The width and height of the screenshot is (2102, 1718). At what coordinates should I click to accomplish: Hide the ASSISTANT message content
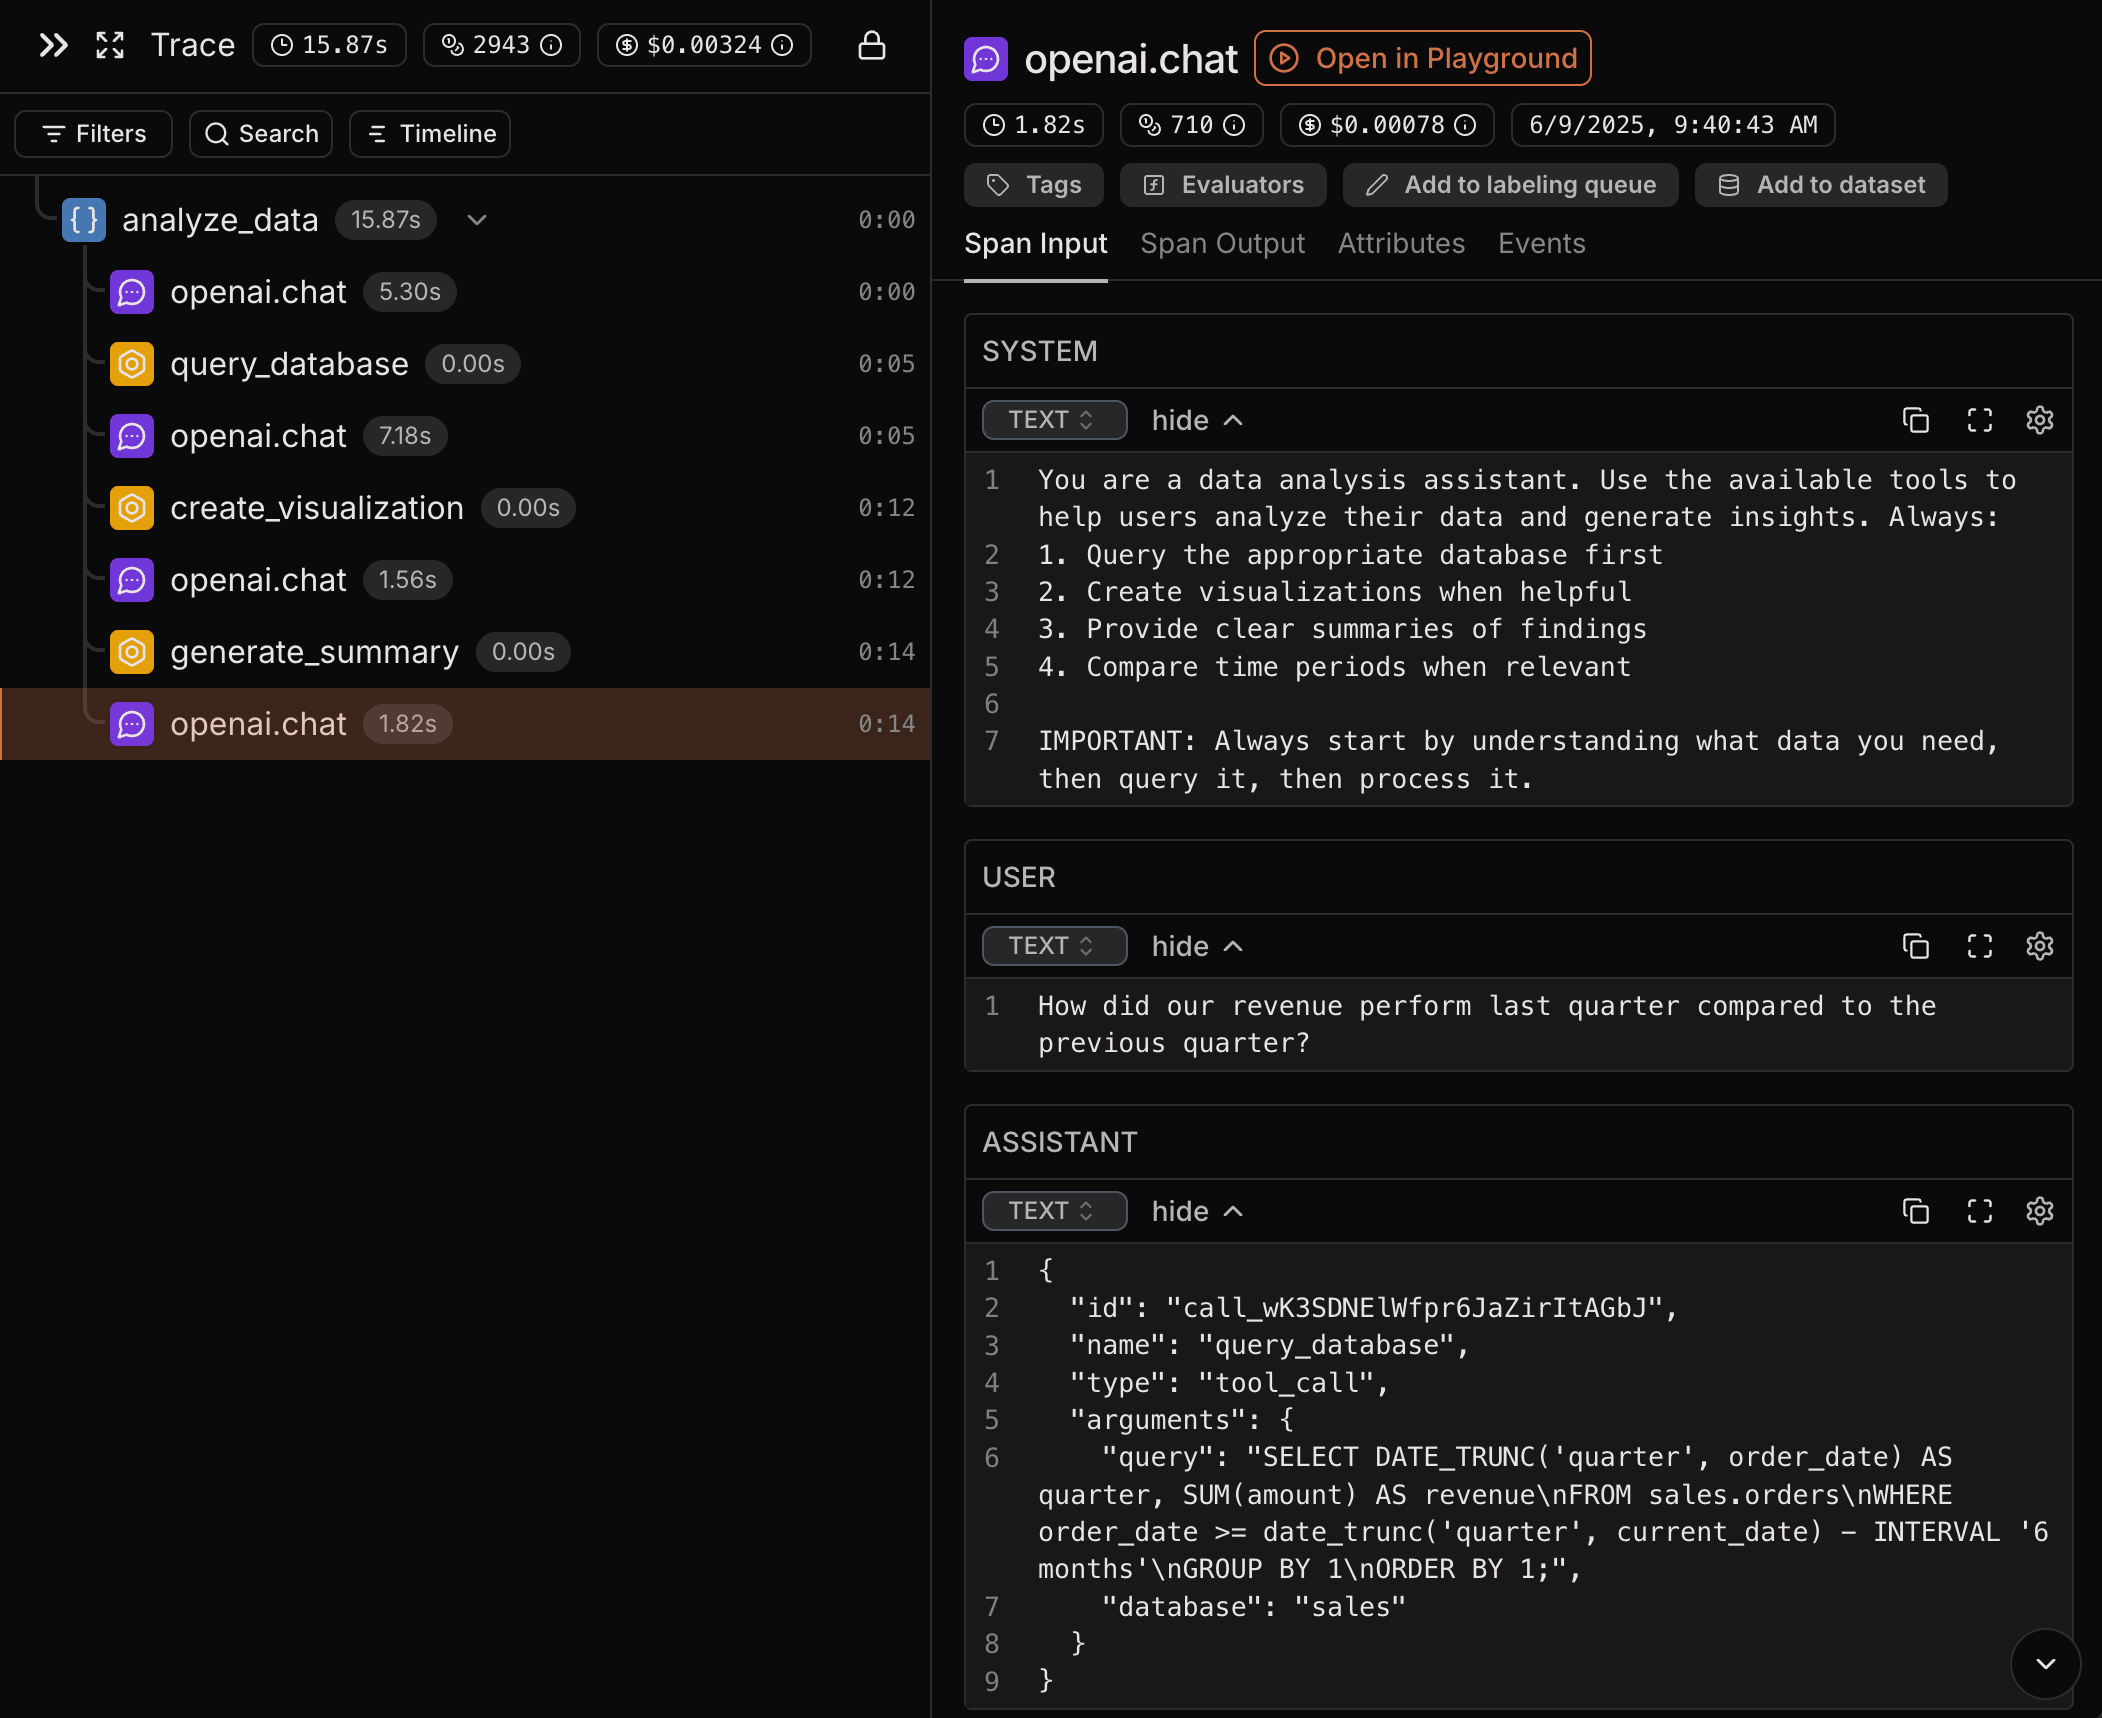coord(1197,1211)
